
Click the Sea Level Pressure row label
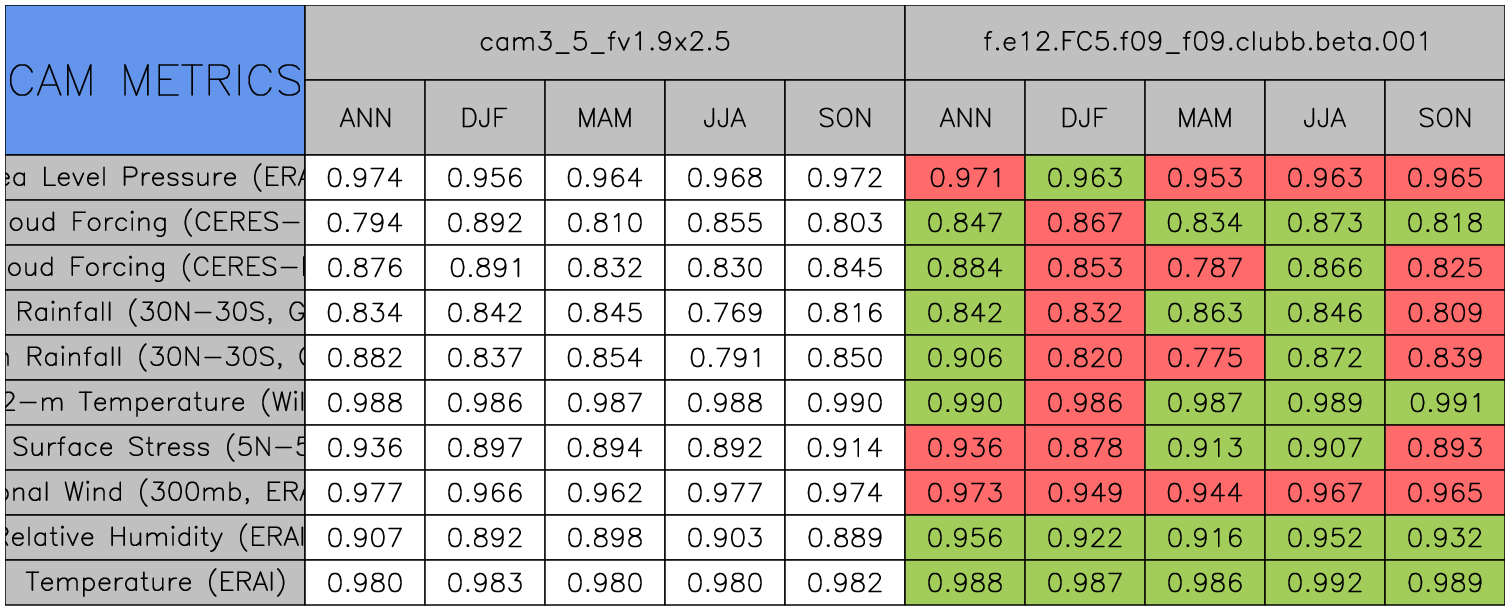pyautogui.click(x=154, y=178)
